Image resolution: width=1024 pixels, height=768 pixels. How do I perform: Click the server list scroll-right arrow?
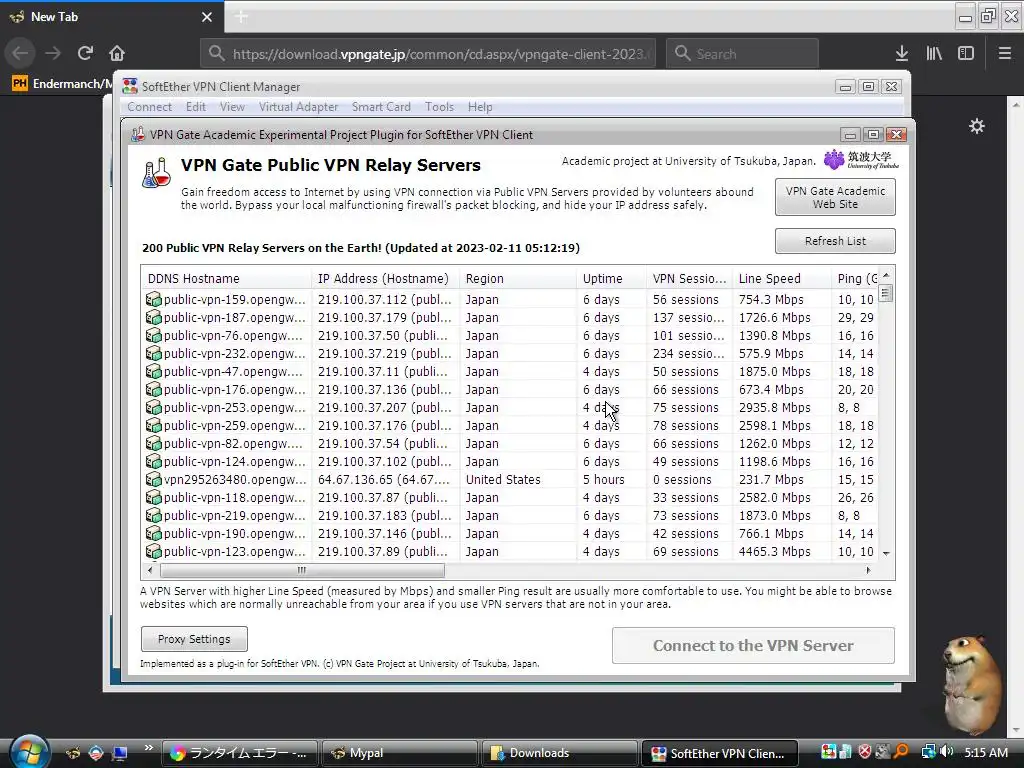868,570
